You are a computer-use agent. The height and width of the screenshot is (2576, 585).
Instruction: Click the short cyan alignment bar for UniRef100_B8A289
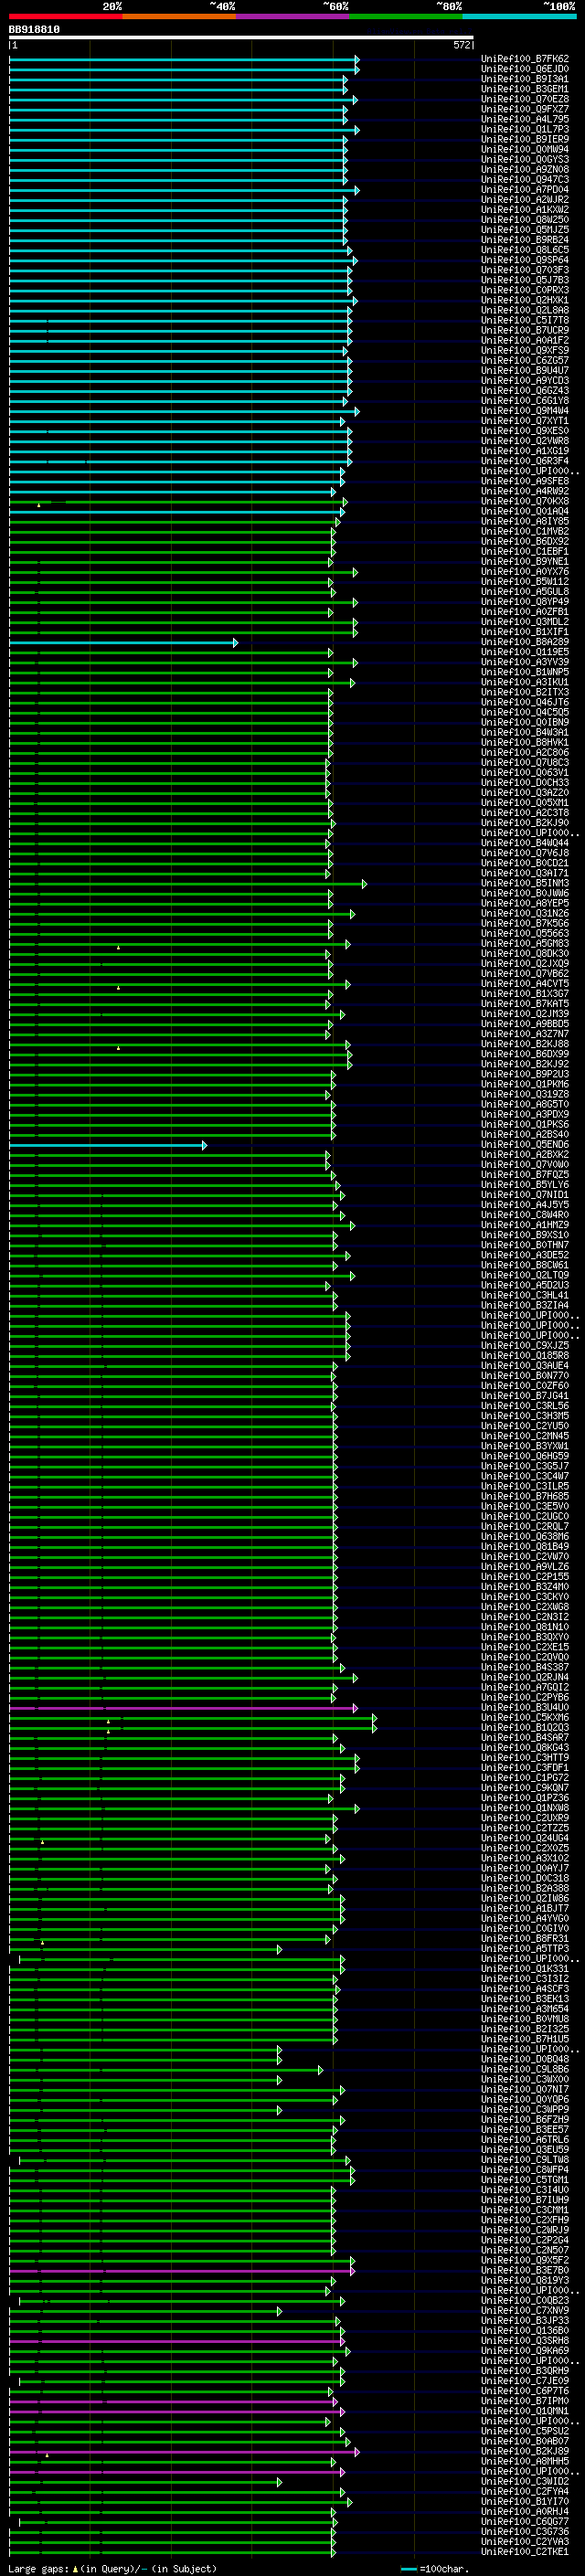tap(123, 643)
